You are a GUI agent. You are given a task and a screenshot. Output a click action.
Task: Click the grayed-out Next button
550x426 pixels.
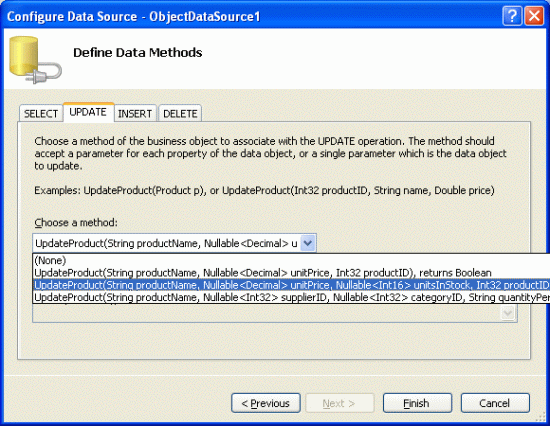click(x=340, y=403)
